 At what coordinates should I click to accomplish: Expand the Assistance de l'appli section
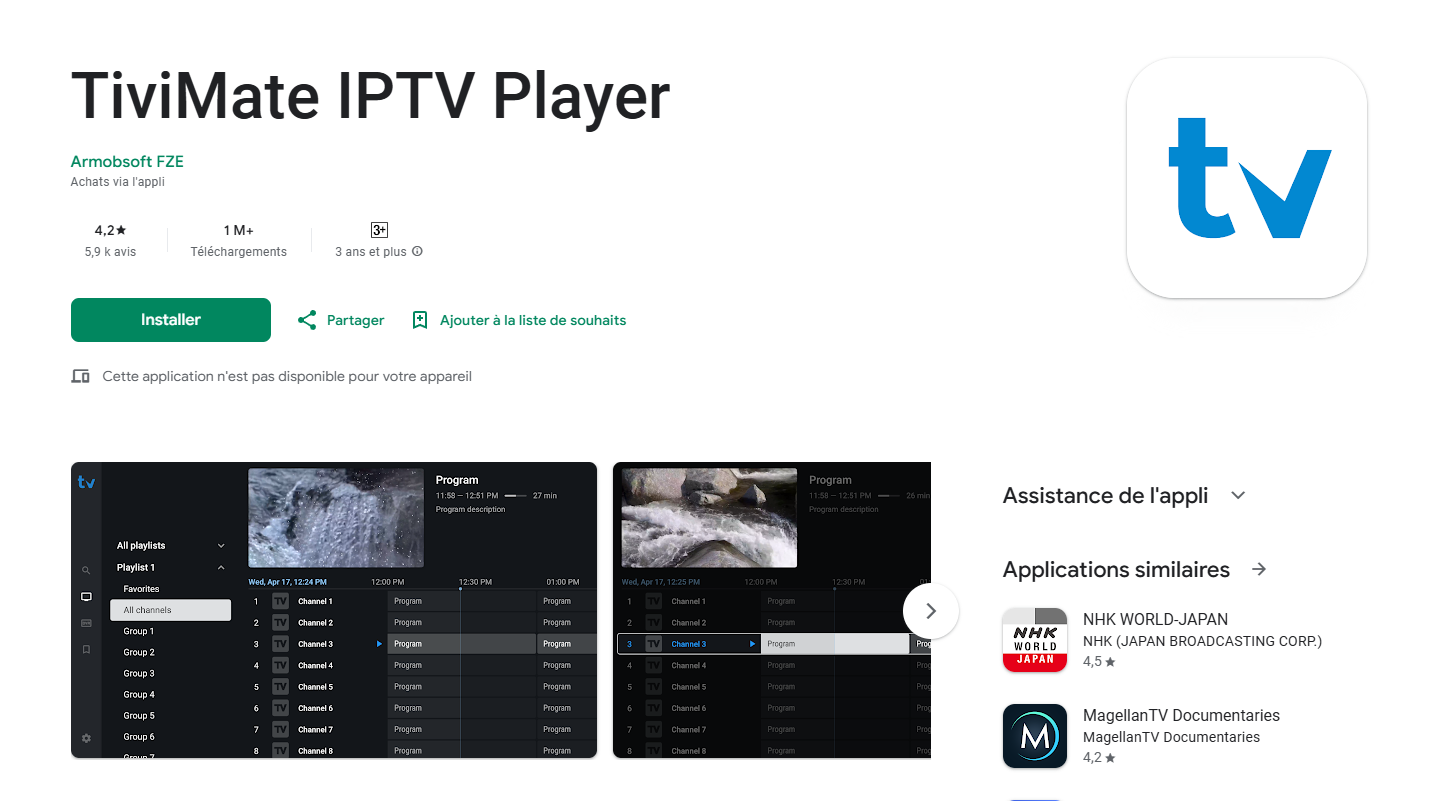(x=1238, y=495)
